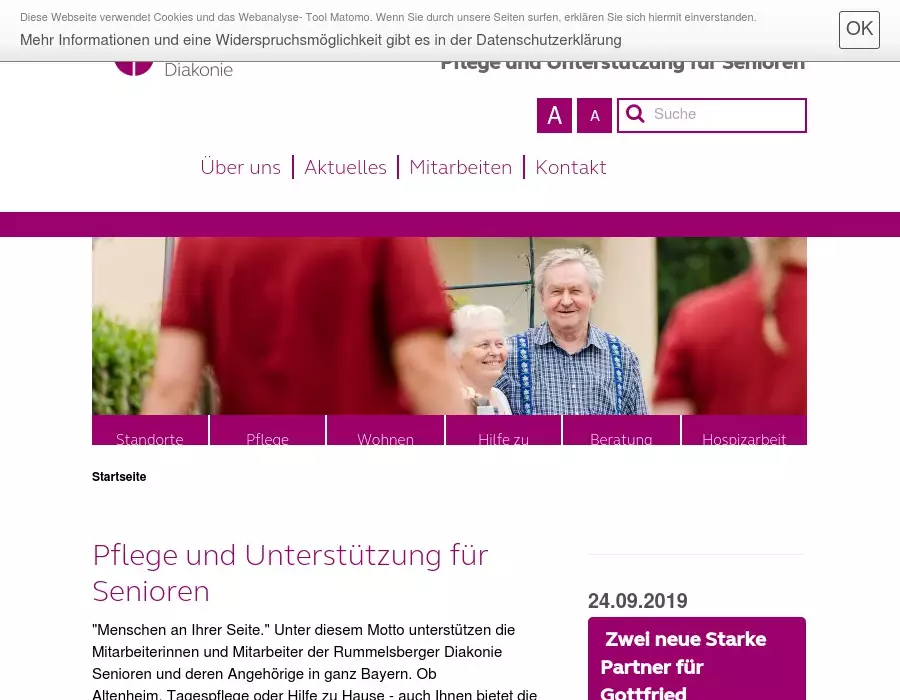Select the Hospizarbeit tab
The height and width of the screenshot is (700, 900).
pos(744,430)
